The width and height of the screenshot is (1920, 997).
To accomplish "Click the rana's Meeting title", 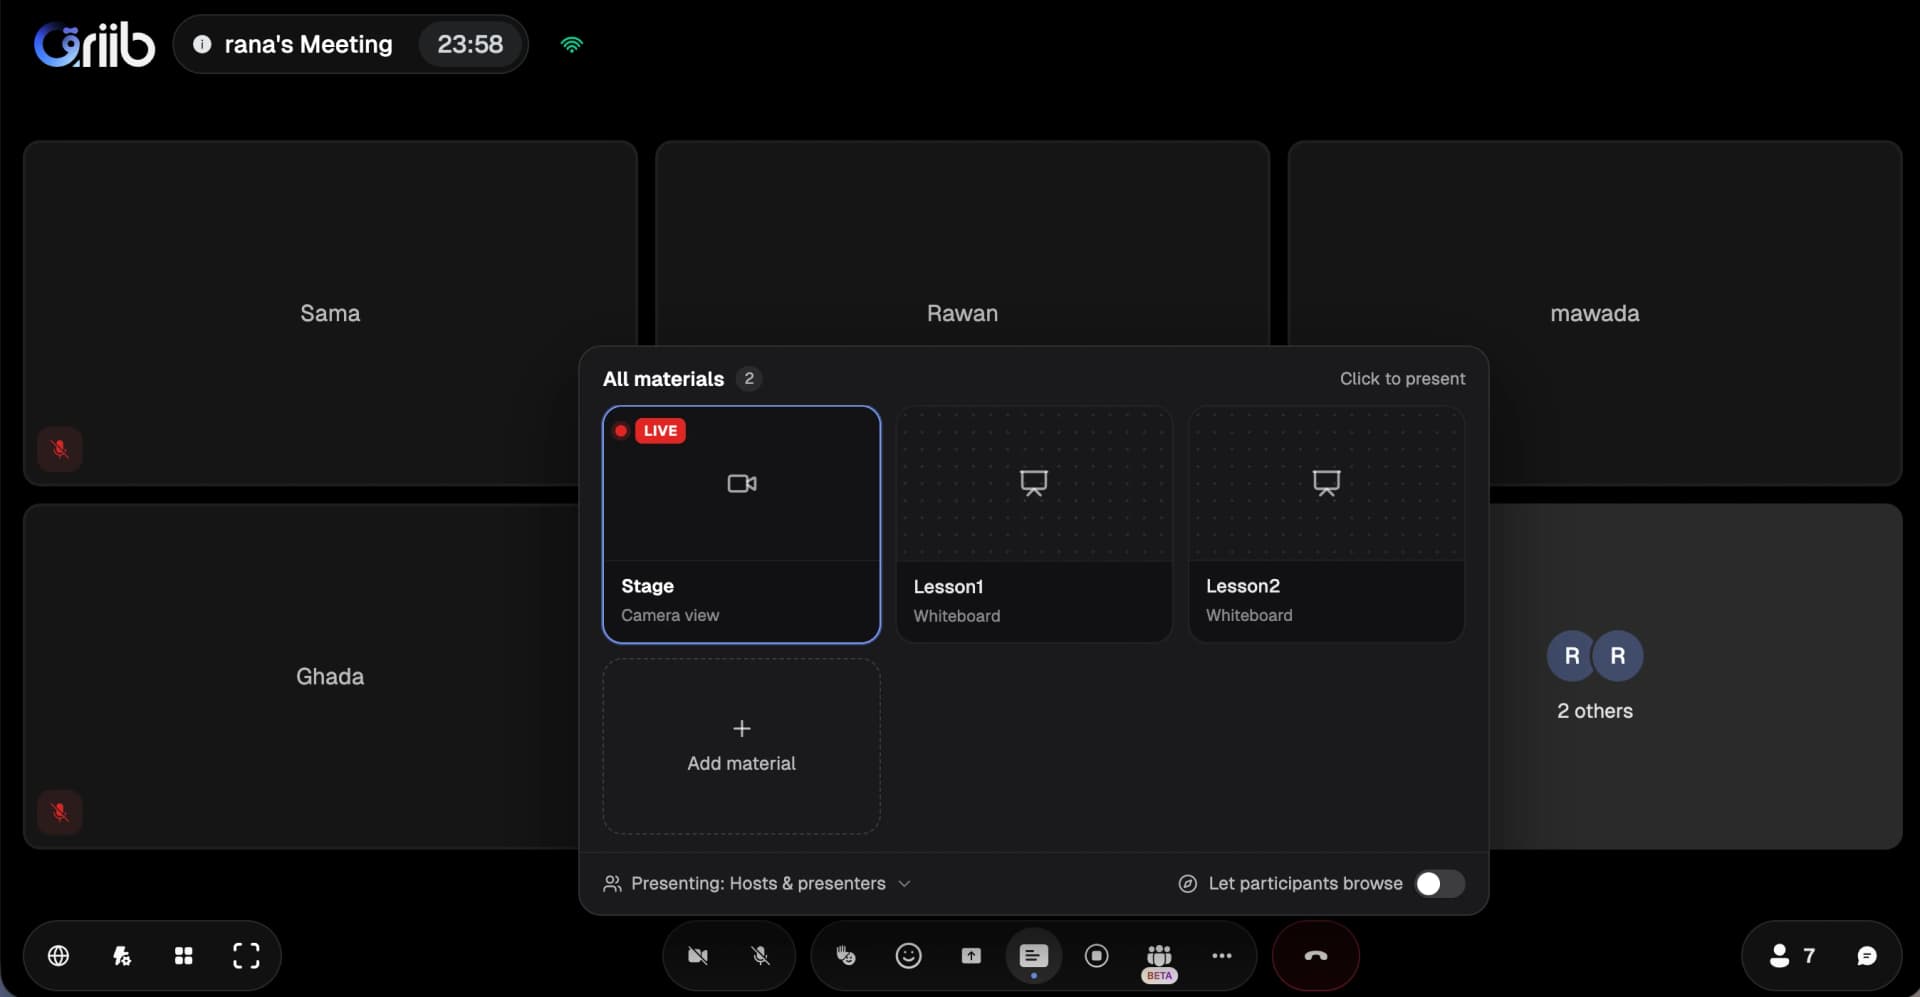I will click(x=308, y=44).
